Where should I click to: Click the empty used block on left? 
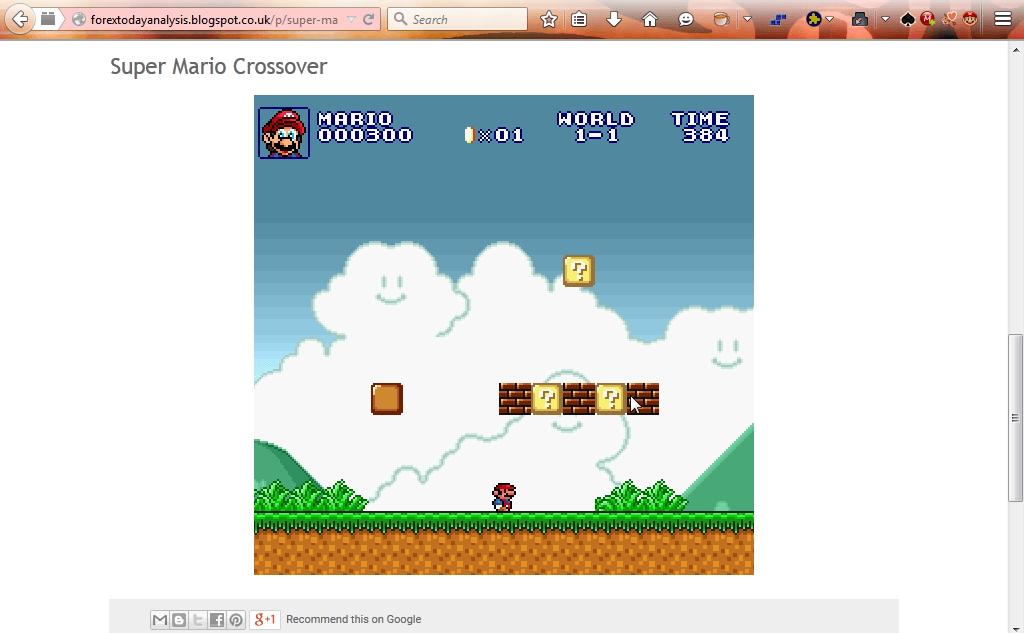(387, 398)
